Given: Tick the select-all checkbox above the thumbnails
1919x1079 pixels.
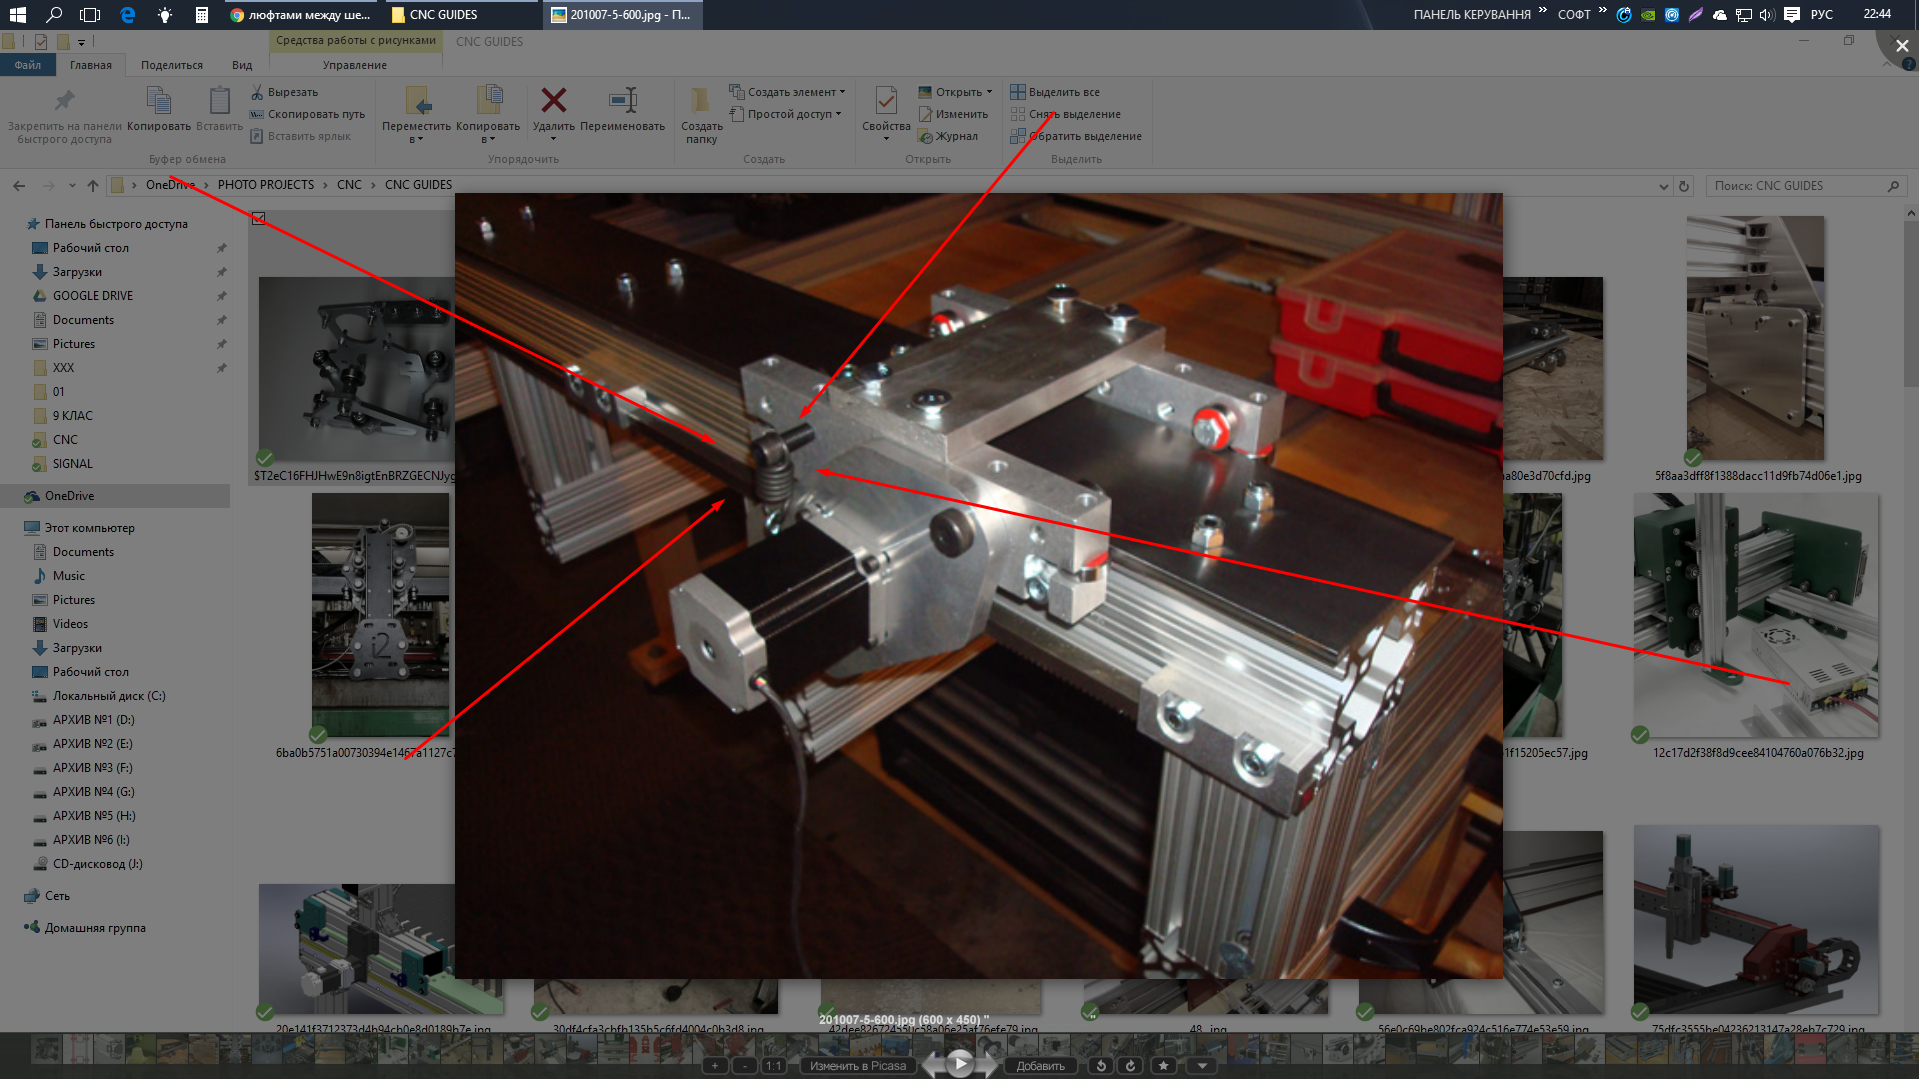Looking at the screenshot, I should coord(259,218).
